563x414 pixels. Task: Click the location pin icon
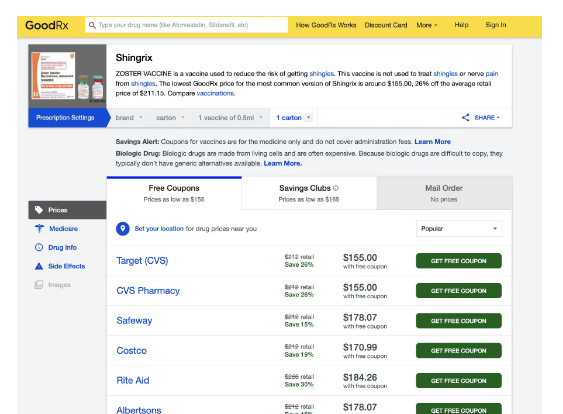point(123,229)
